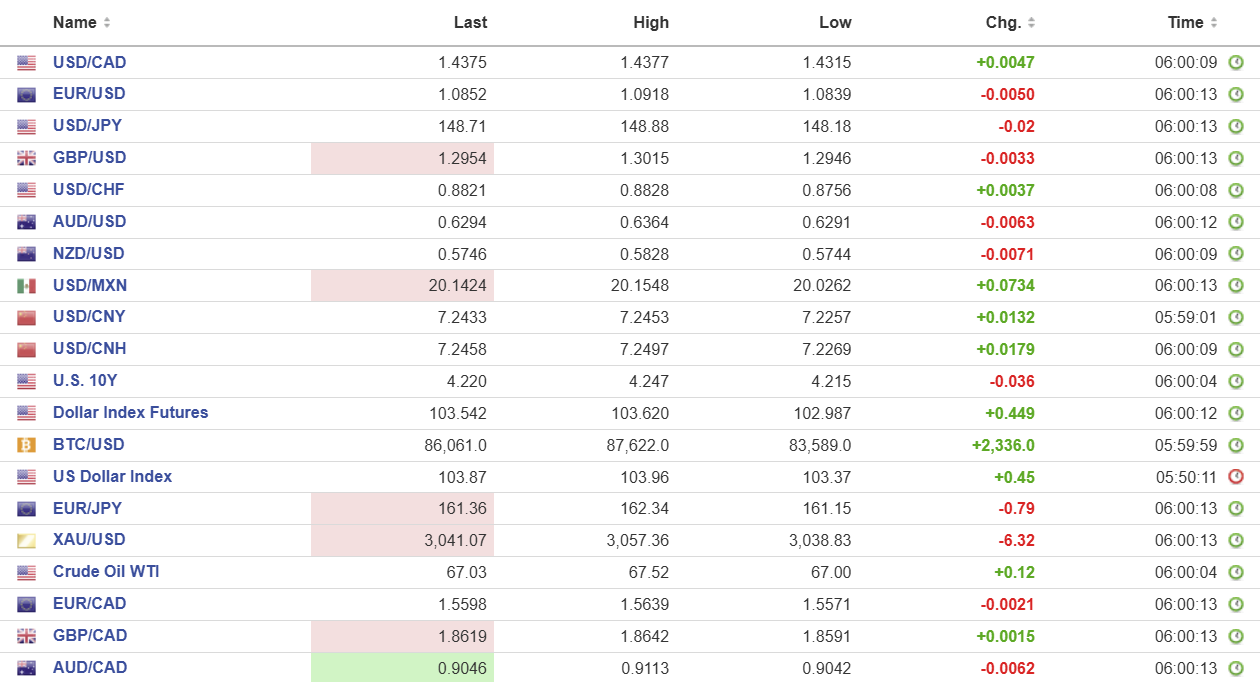The width and height of the screenshot is (1260, 682).
Task: Click the green clock icon in USD/CAD row
Action: 1236,63
